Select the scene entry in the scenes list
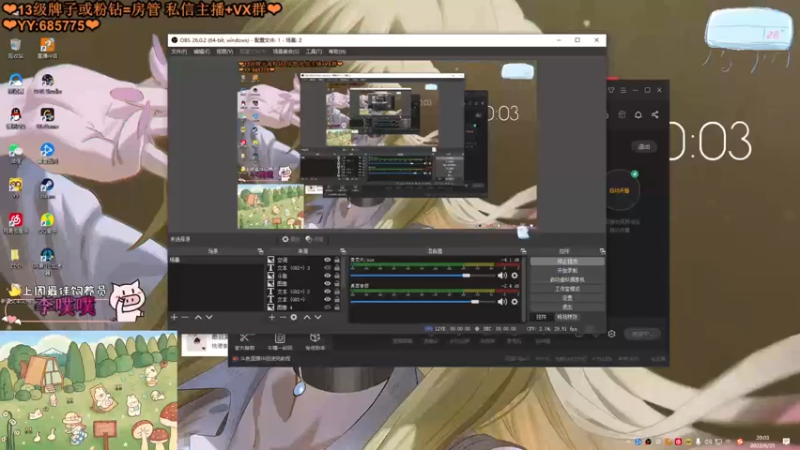Screen dimensions: 800x450 [x=216, y=260]
